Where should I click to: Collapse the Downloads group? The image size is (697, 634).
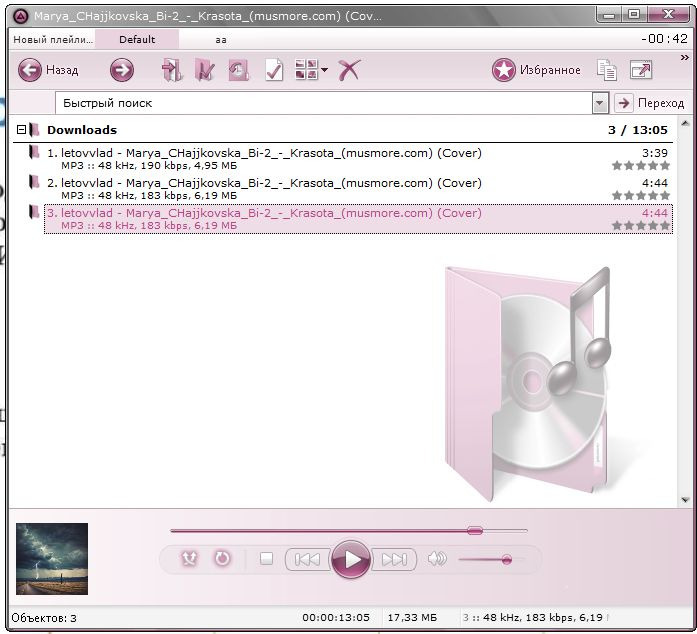click(x=21, y=130)
